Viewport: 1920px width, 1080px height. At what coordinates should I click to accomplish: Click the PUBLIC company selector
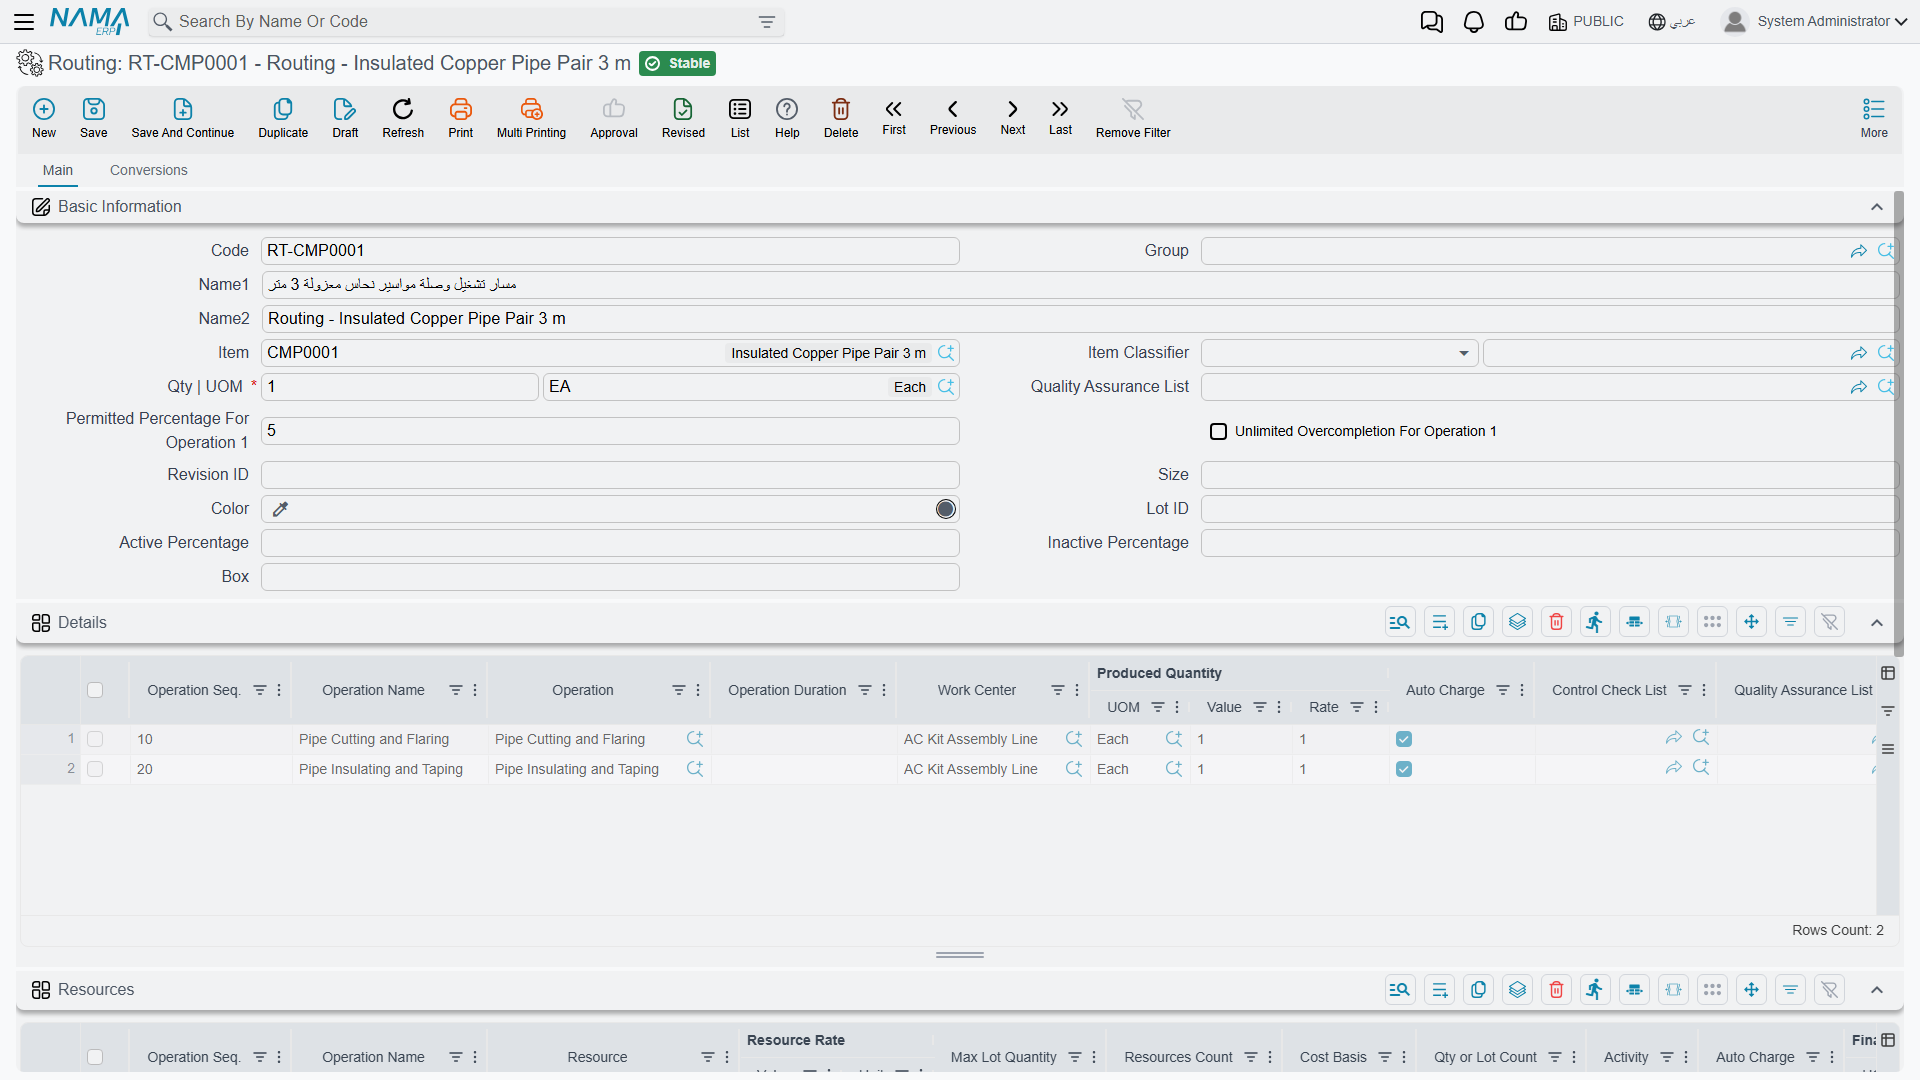1586,22
